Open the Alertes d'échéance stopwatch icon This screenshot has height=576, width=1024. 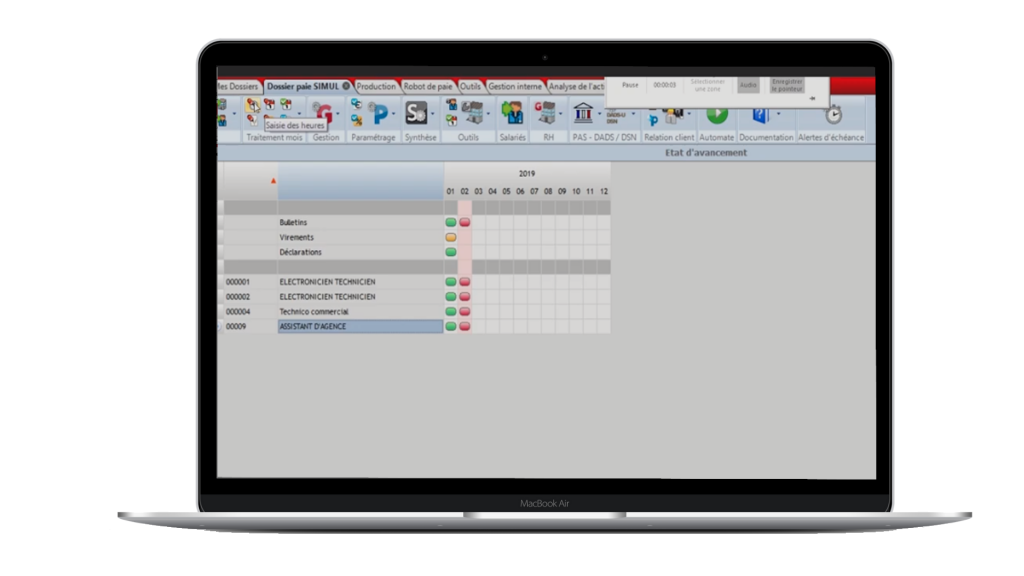pyautogui.click(x=833, y=114)
